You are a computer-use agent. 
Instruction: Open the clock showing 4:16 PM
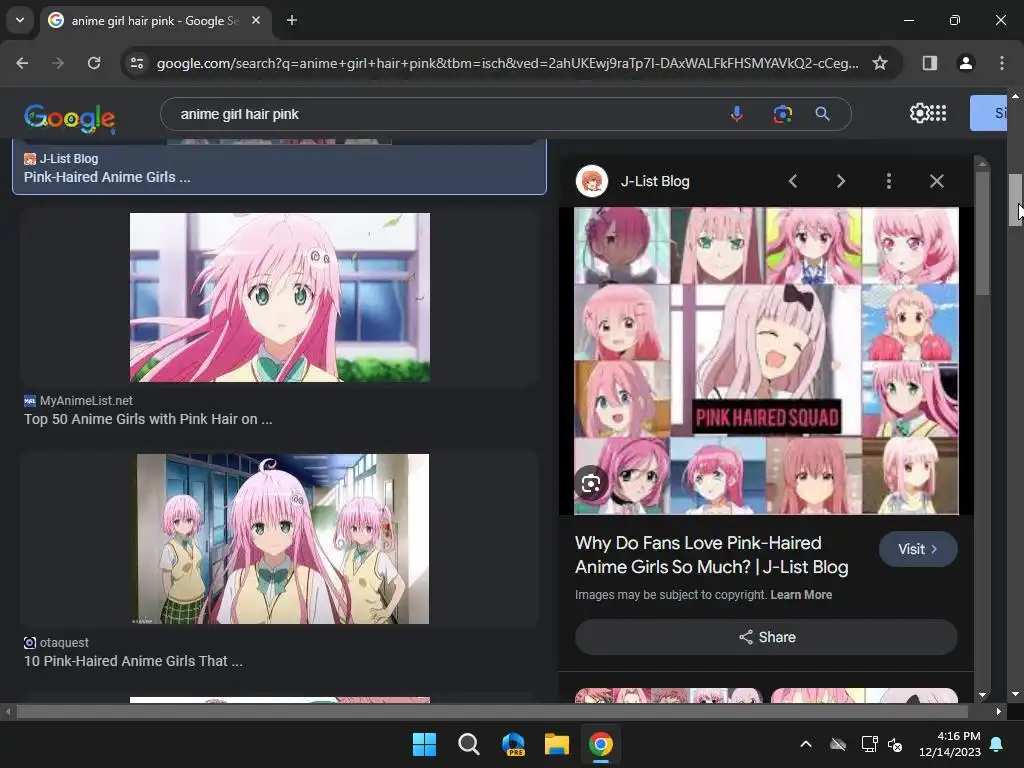pyautogui.click(x=950, y=744)
